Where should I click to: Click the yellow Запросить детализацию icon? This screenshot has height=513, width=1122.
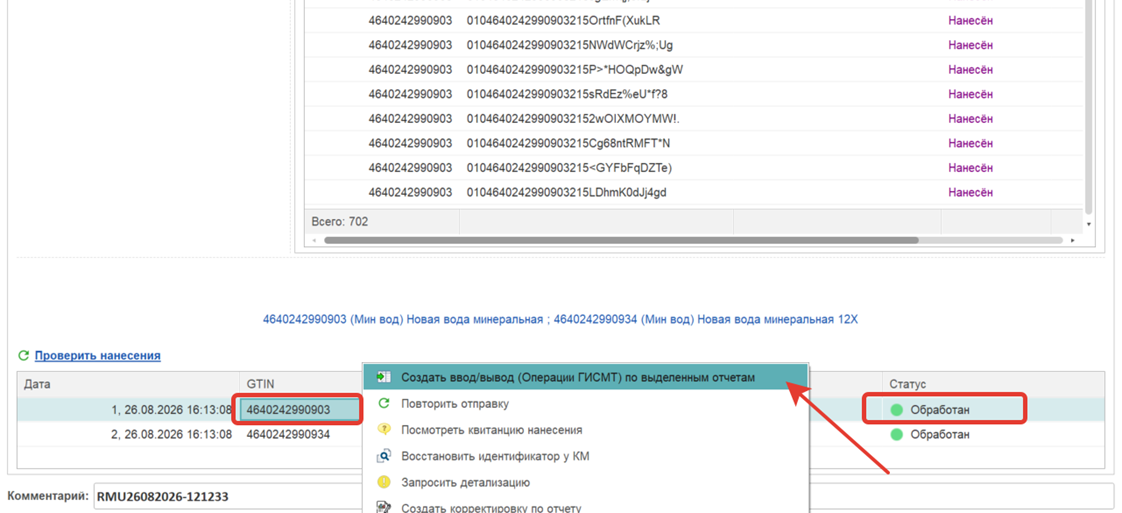coord(384,482)
